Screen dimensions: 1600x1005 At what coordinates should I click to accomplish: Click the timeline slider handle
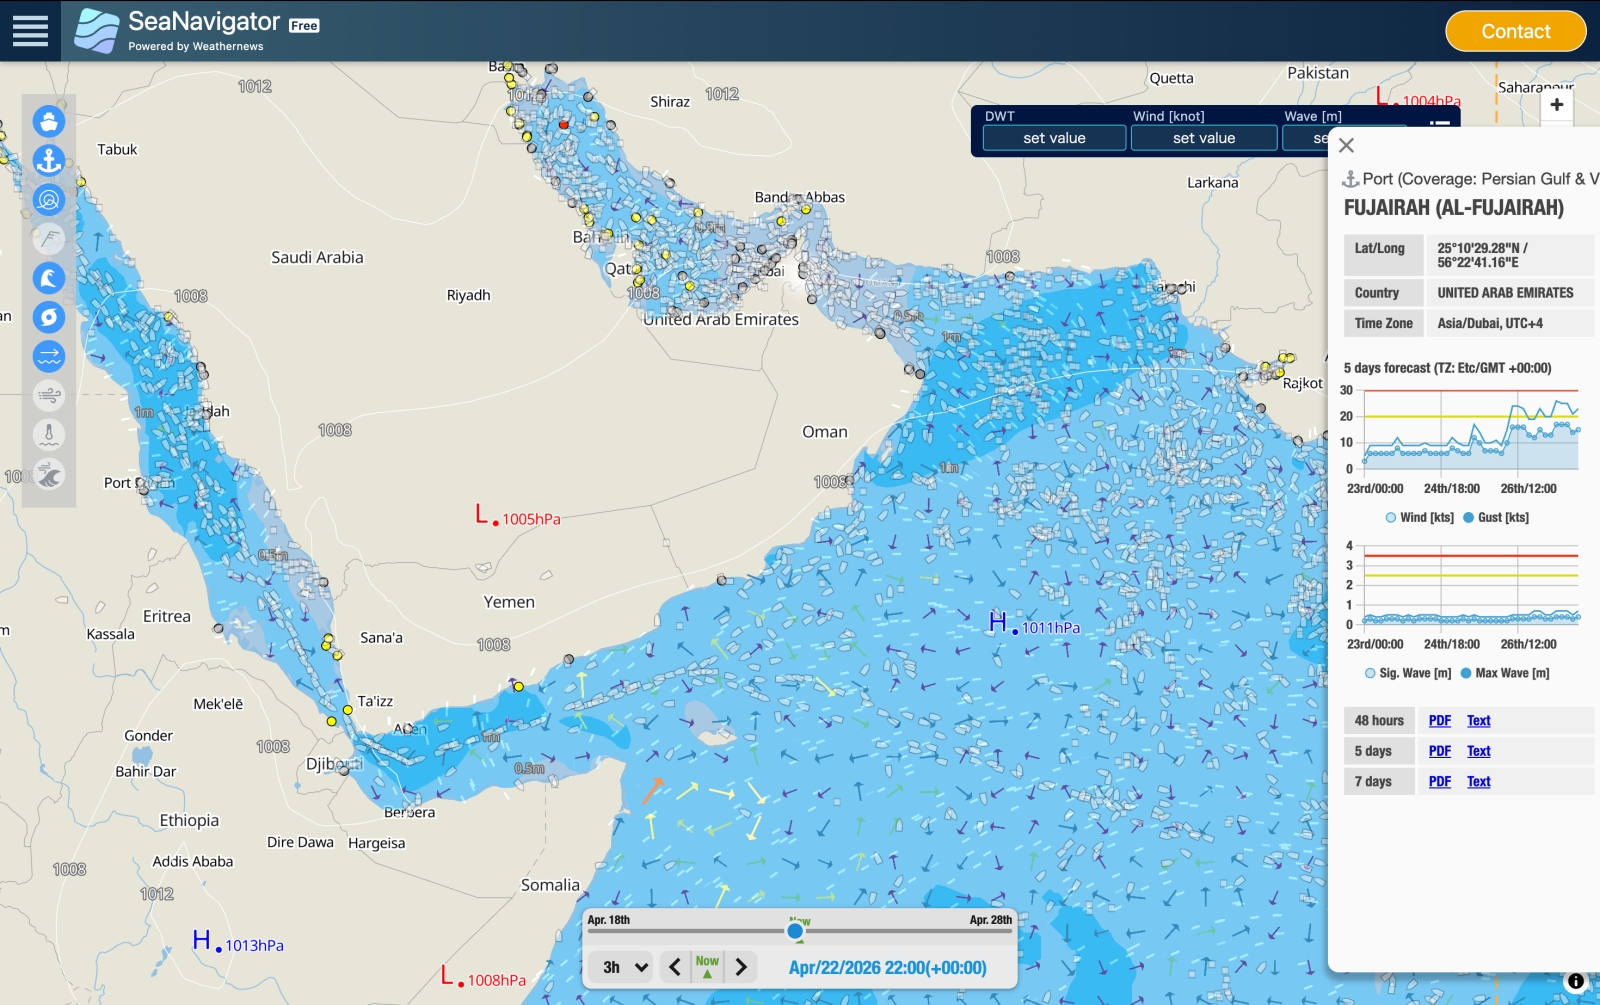pyautogui.click(x=795, y=931)
